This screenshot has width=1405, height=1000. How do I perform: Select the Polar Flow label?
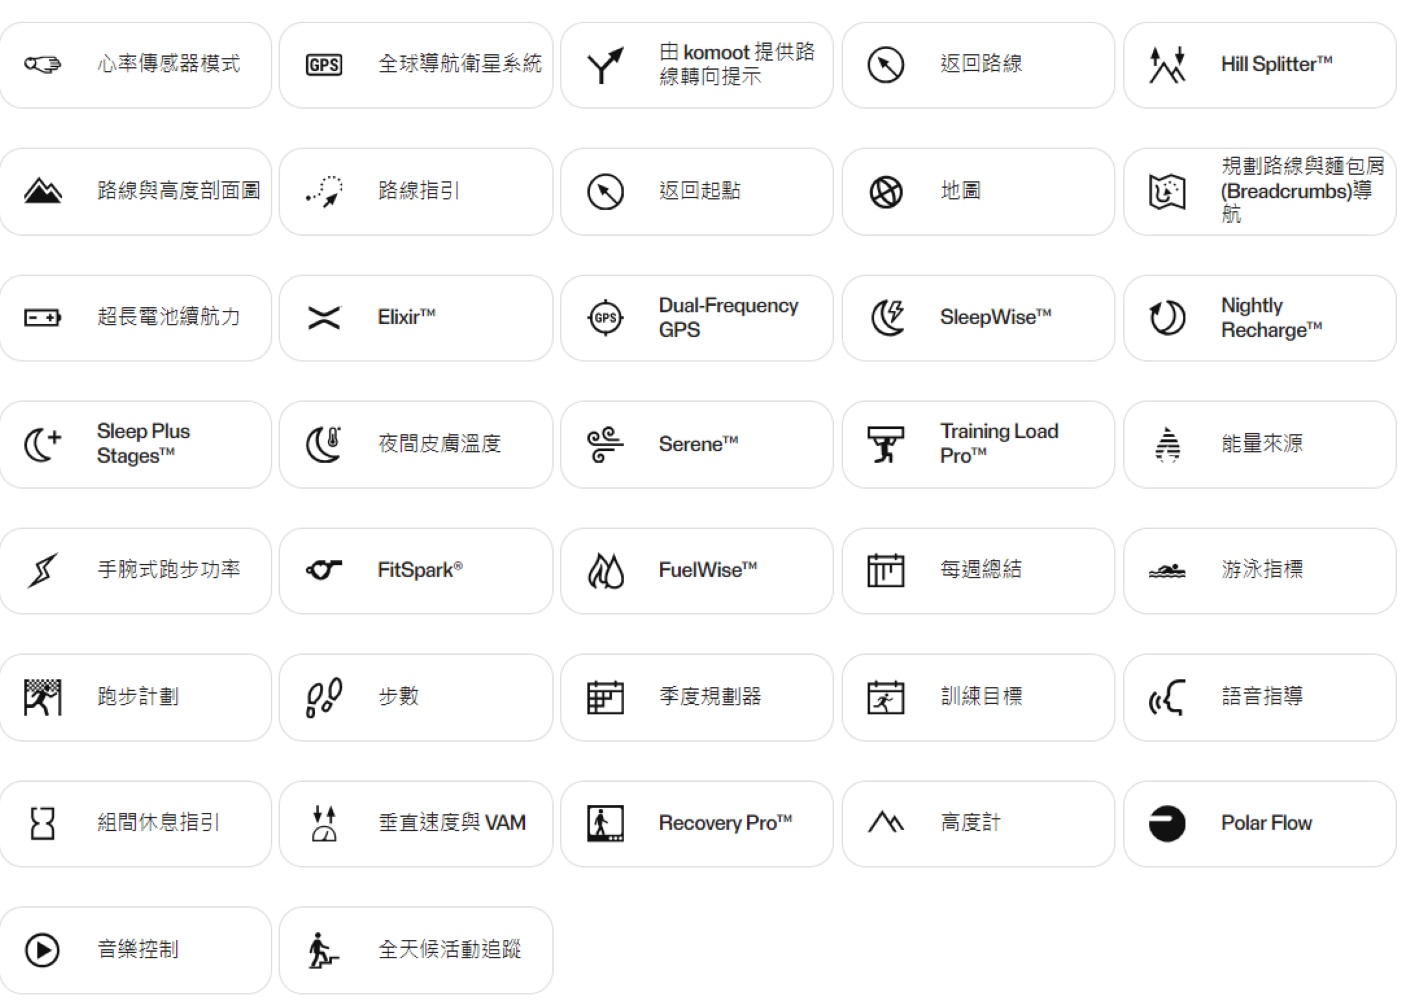tap(1267, 823)
